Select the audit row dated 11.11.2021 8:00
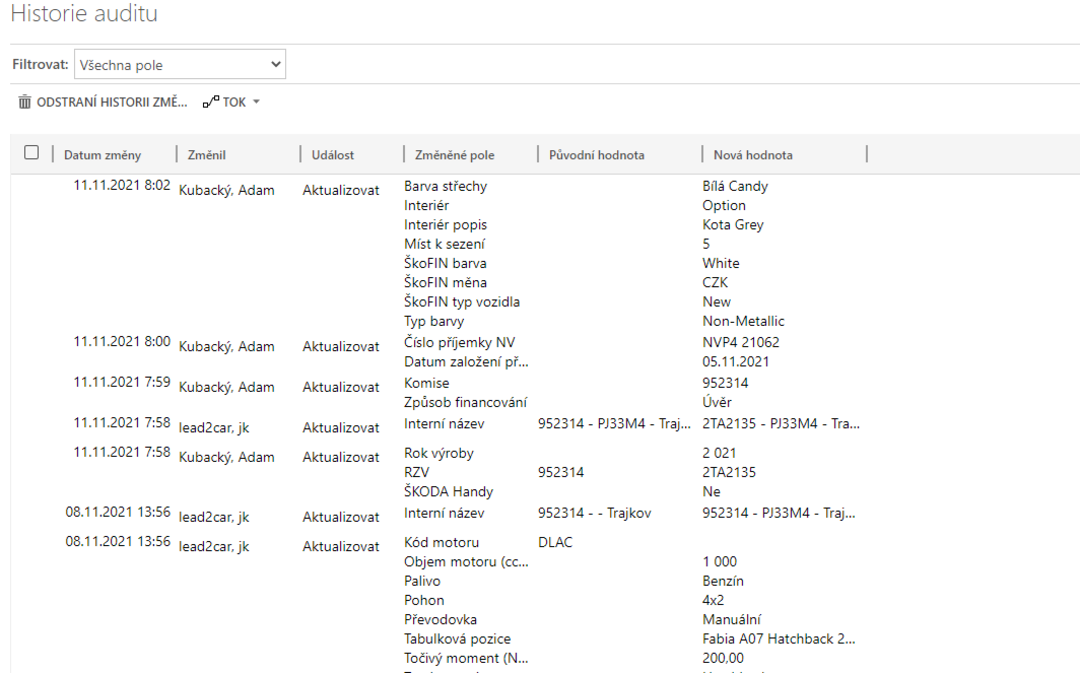The width and height of the screenshot is (1080, 673). coord(122,342)
